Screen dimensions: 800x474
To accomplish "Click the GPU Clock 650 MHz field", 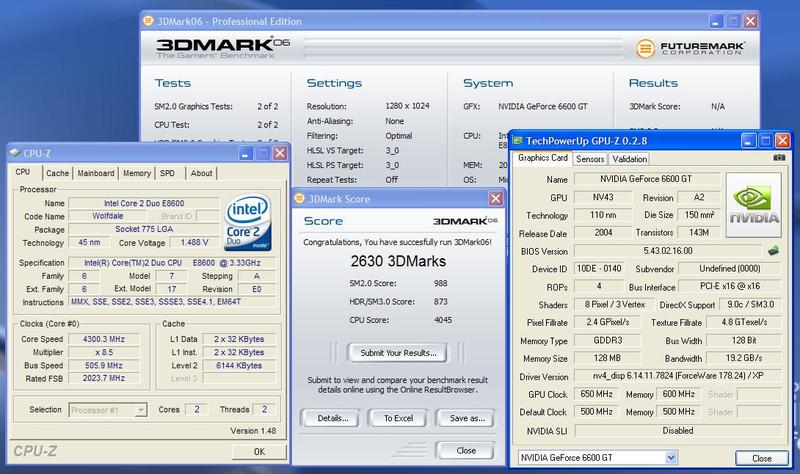I will point(596,394).
